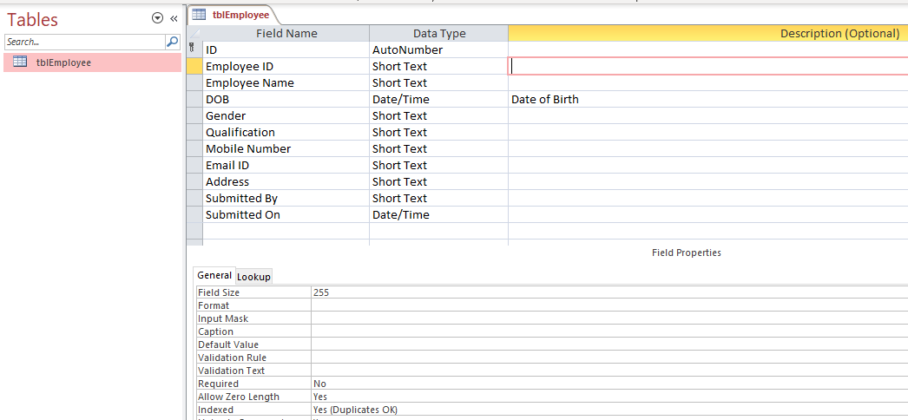This screenshot has width=908, height=420.
Task: Focus the navigation Search box
Action: coord(85,42)
